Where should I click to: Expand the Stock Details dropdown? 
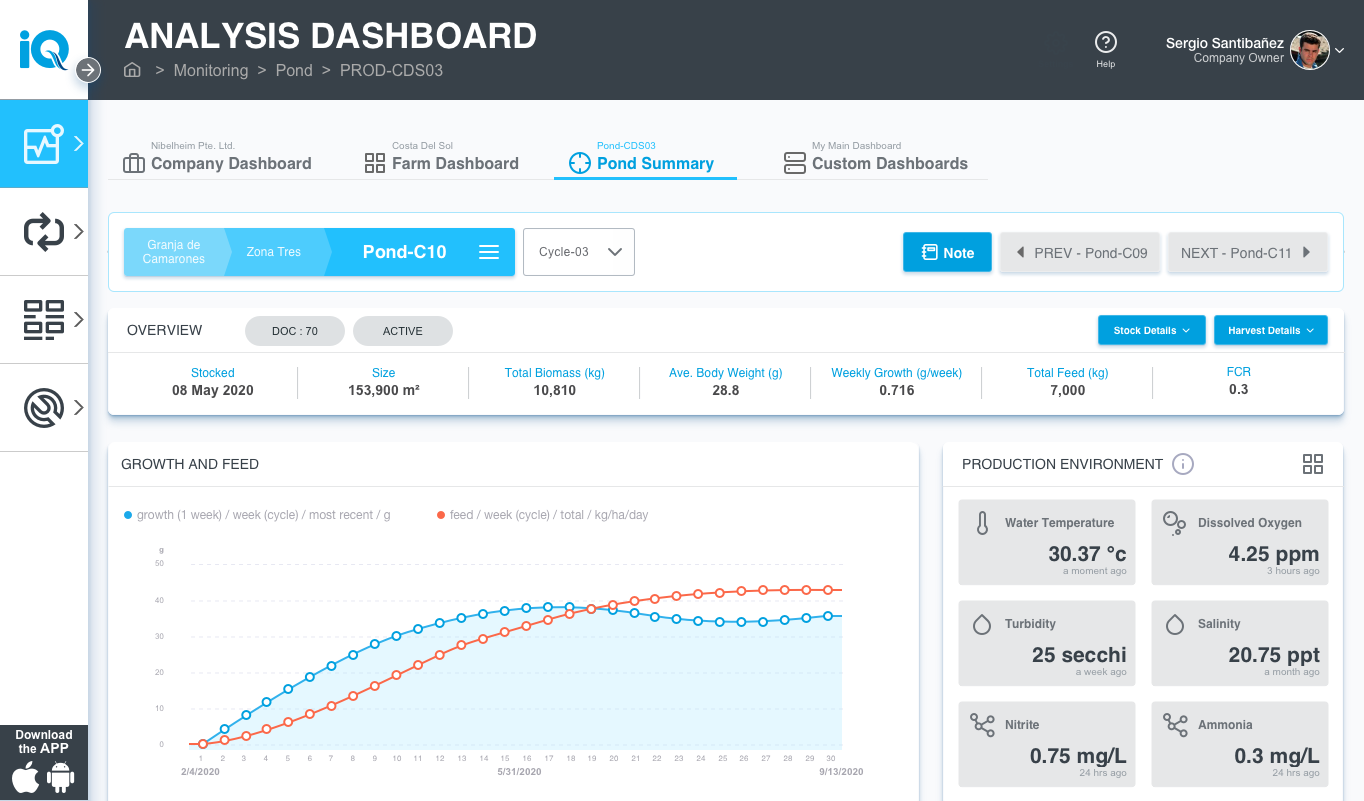[1151, 330]
